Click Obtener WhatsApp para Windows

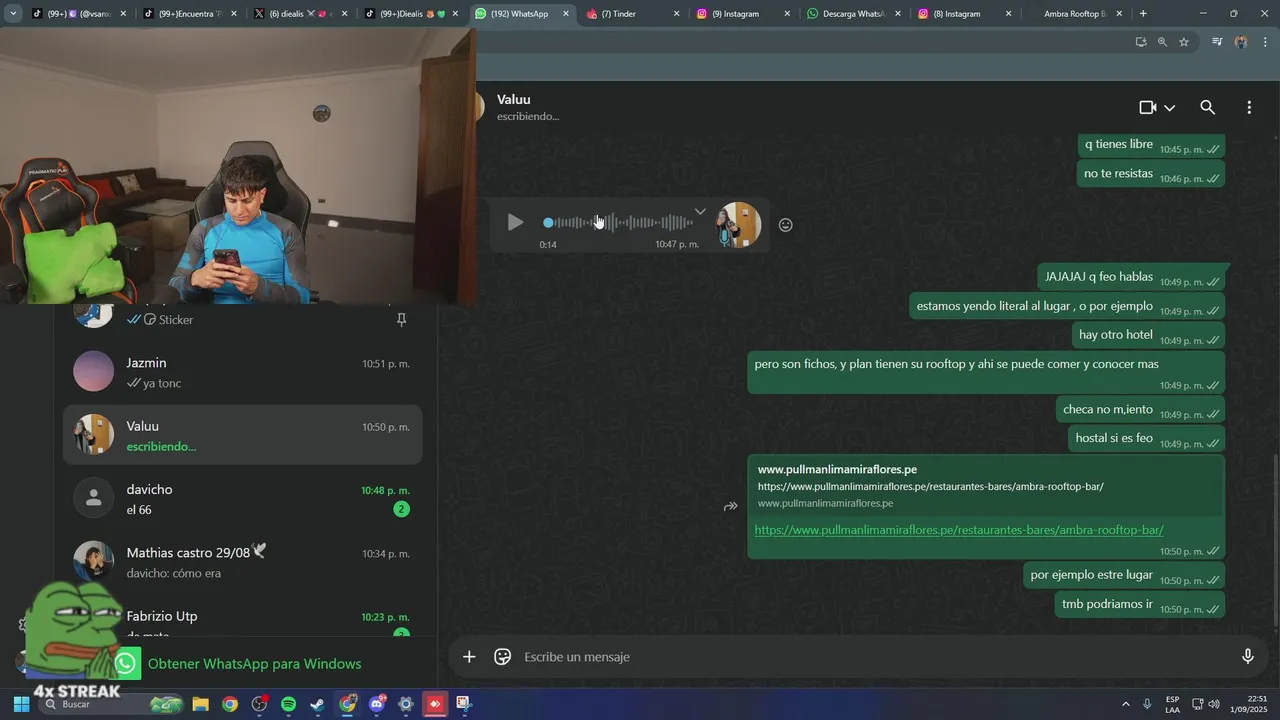click(254, 664)
